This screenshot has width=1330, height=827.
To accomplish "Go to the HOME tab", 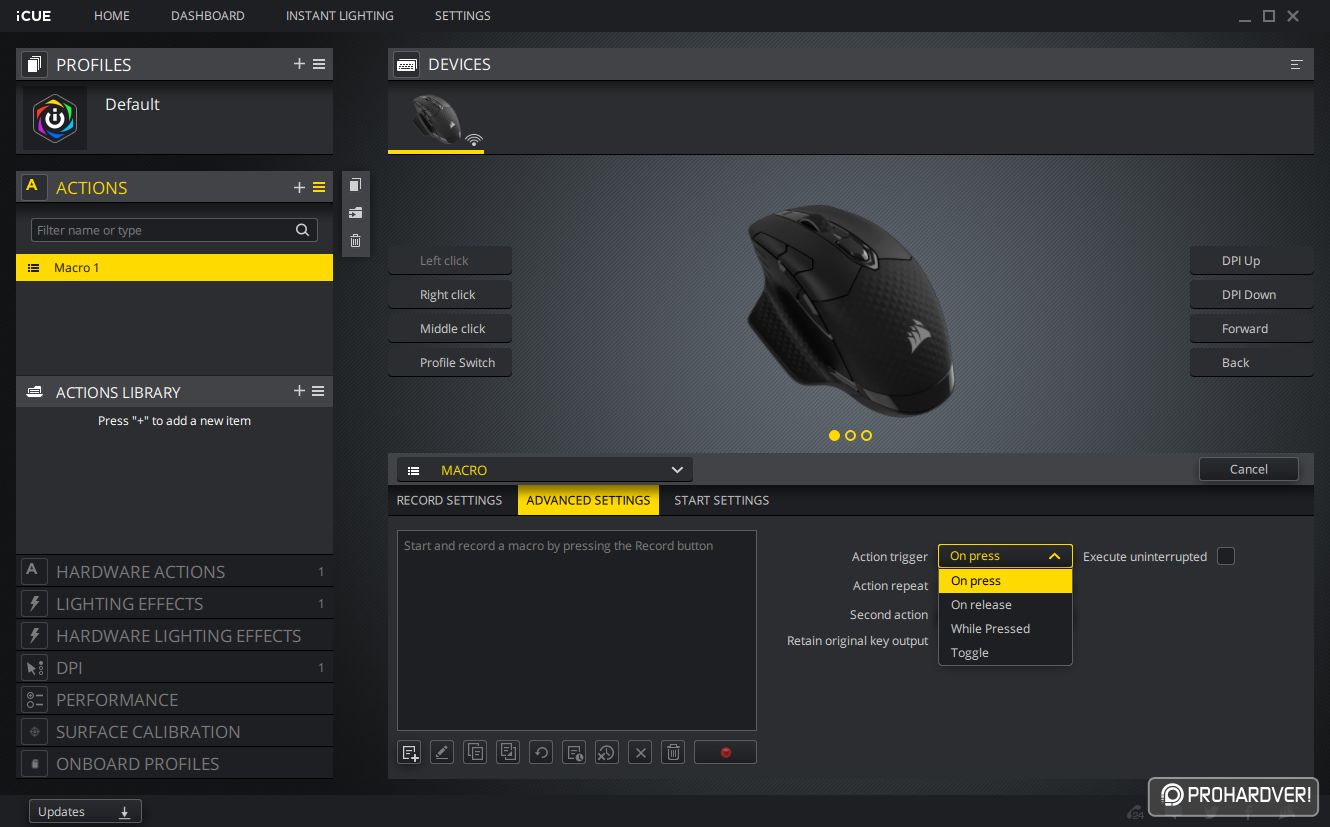I will [112, 16].
